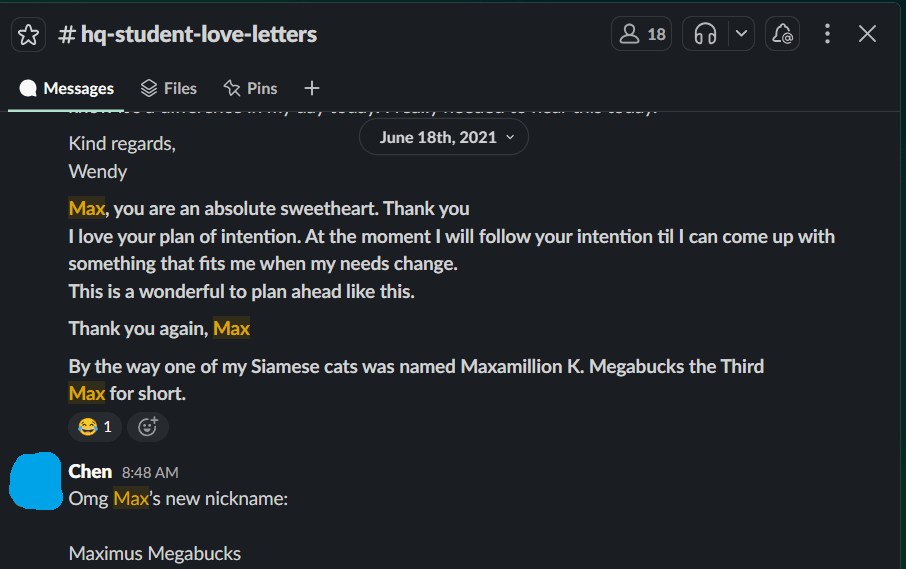
Task: Add a new tab with plus icon
Action: (312, 88)
